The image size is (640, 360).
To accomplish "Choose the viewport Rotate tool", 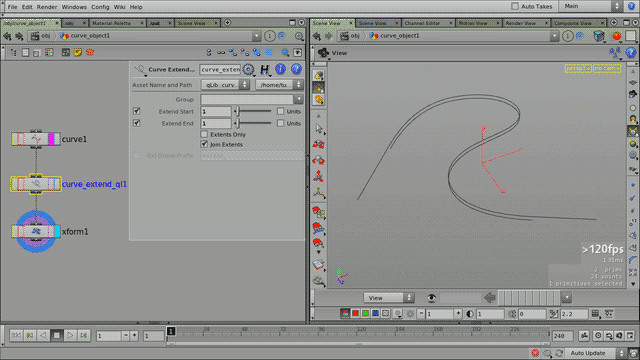I will (x=319, y=160).
